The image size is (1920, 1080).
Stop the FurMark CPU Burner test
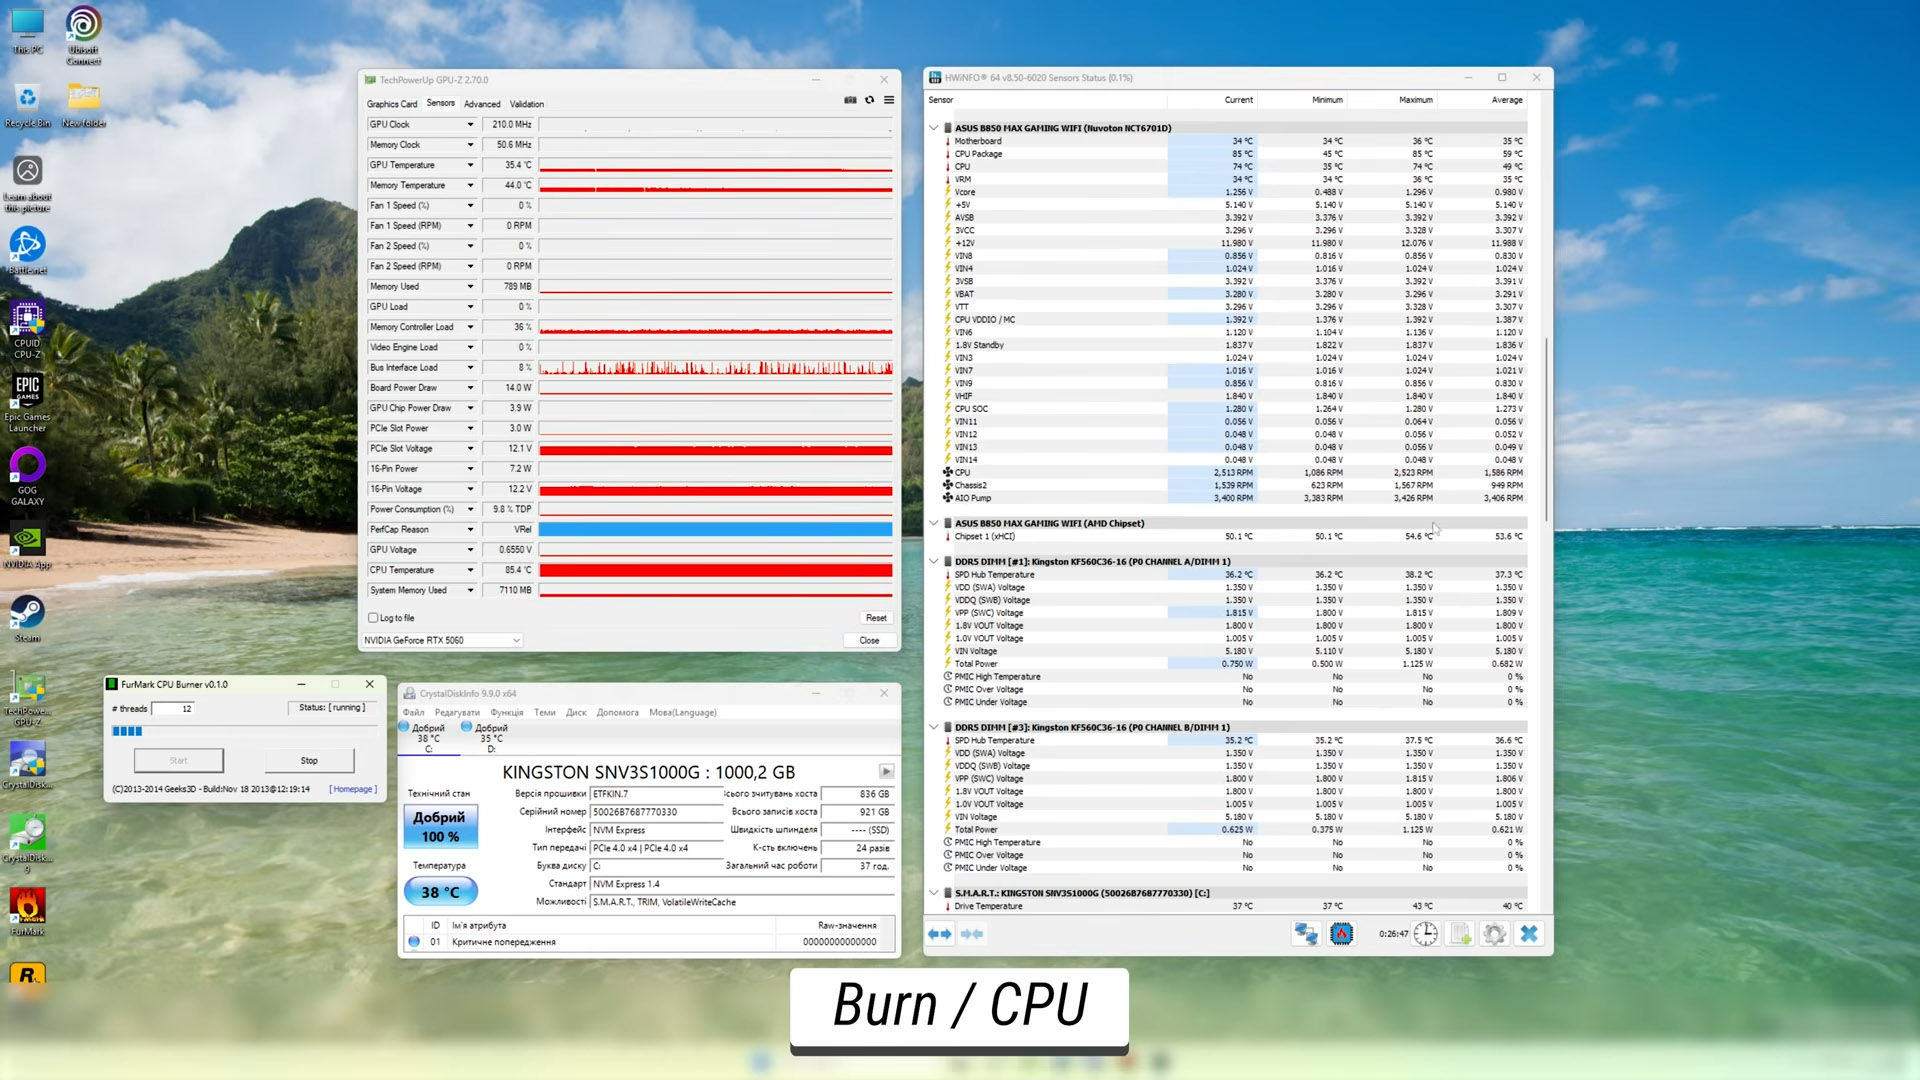[309, 761]
